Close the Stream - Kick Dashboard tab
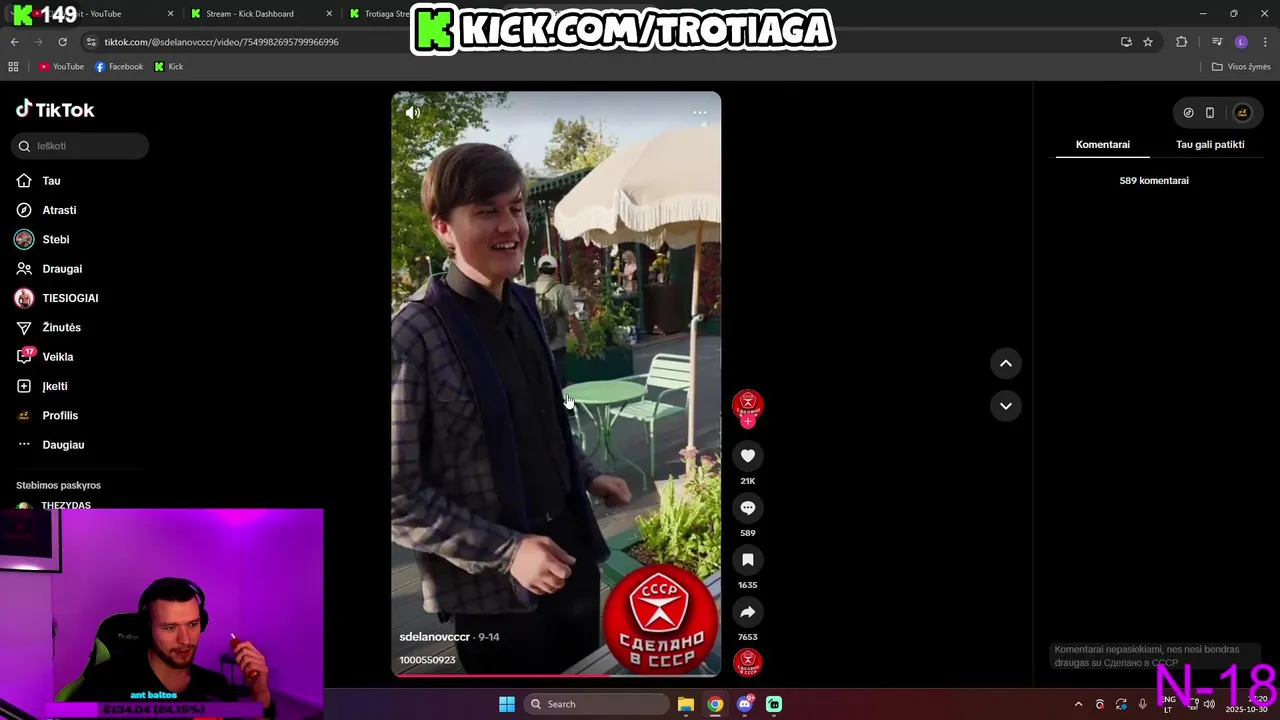This screenshot has height=720, width=1280. [330, 14]
